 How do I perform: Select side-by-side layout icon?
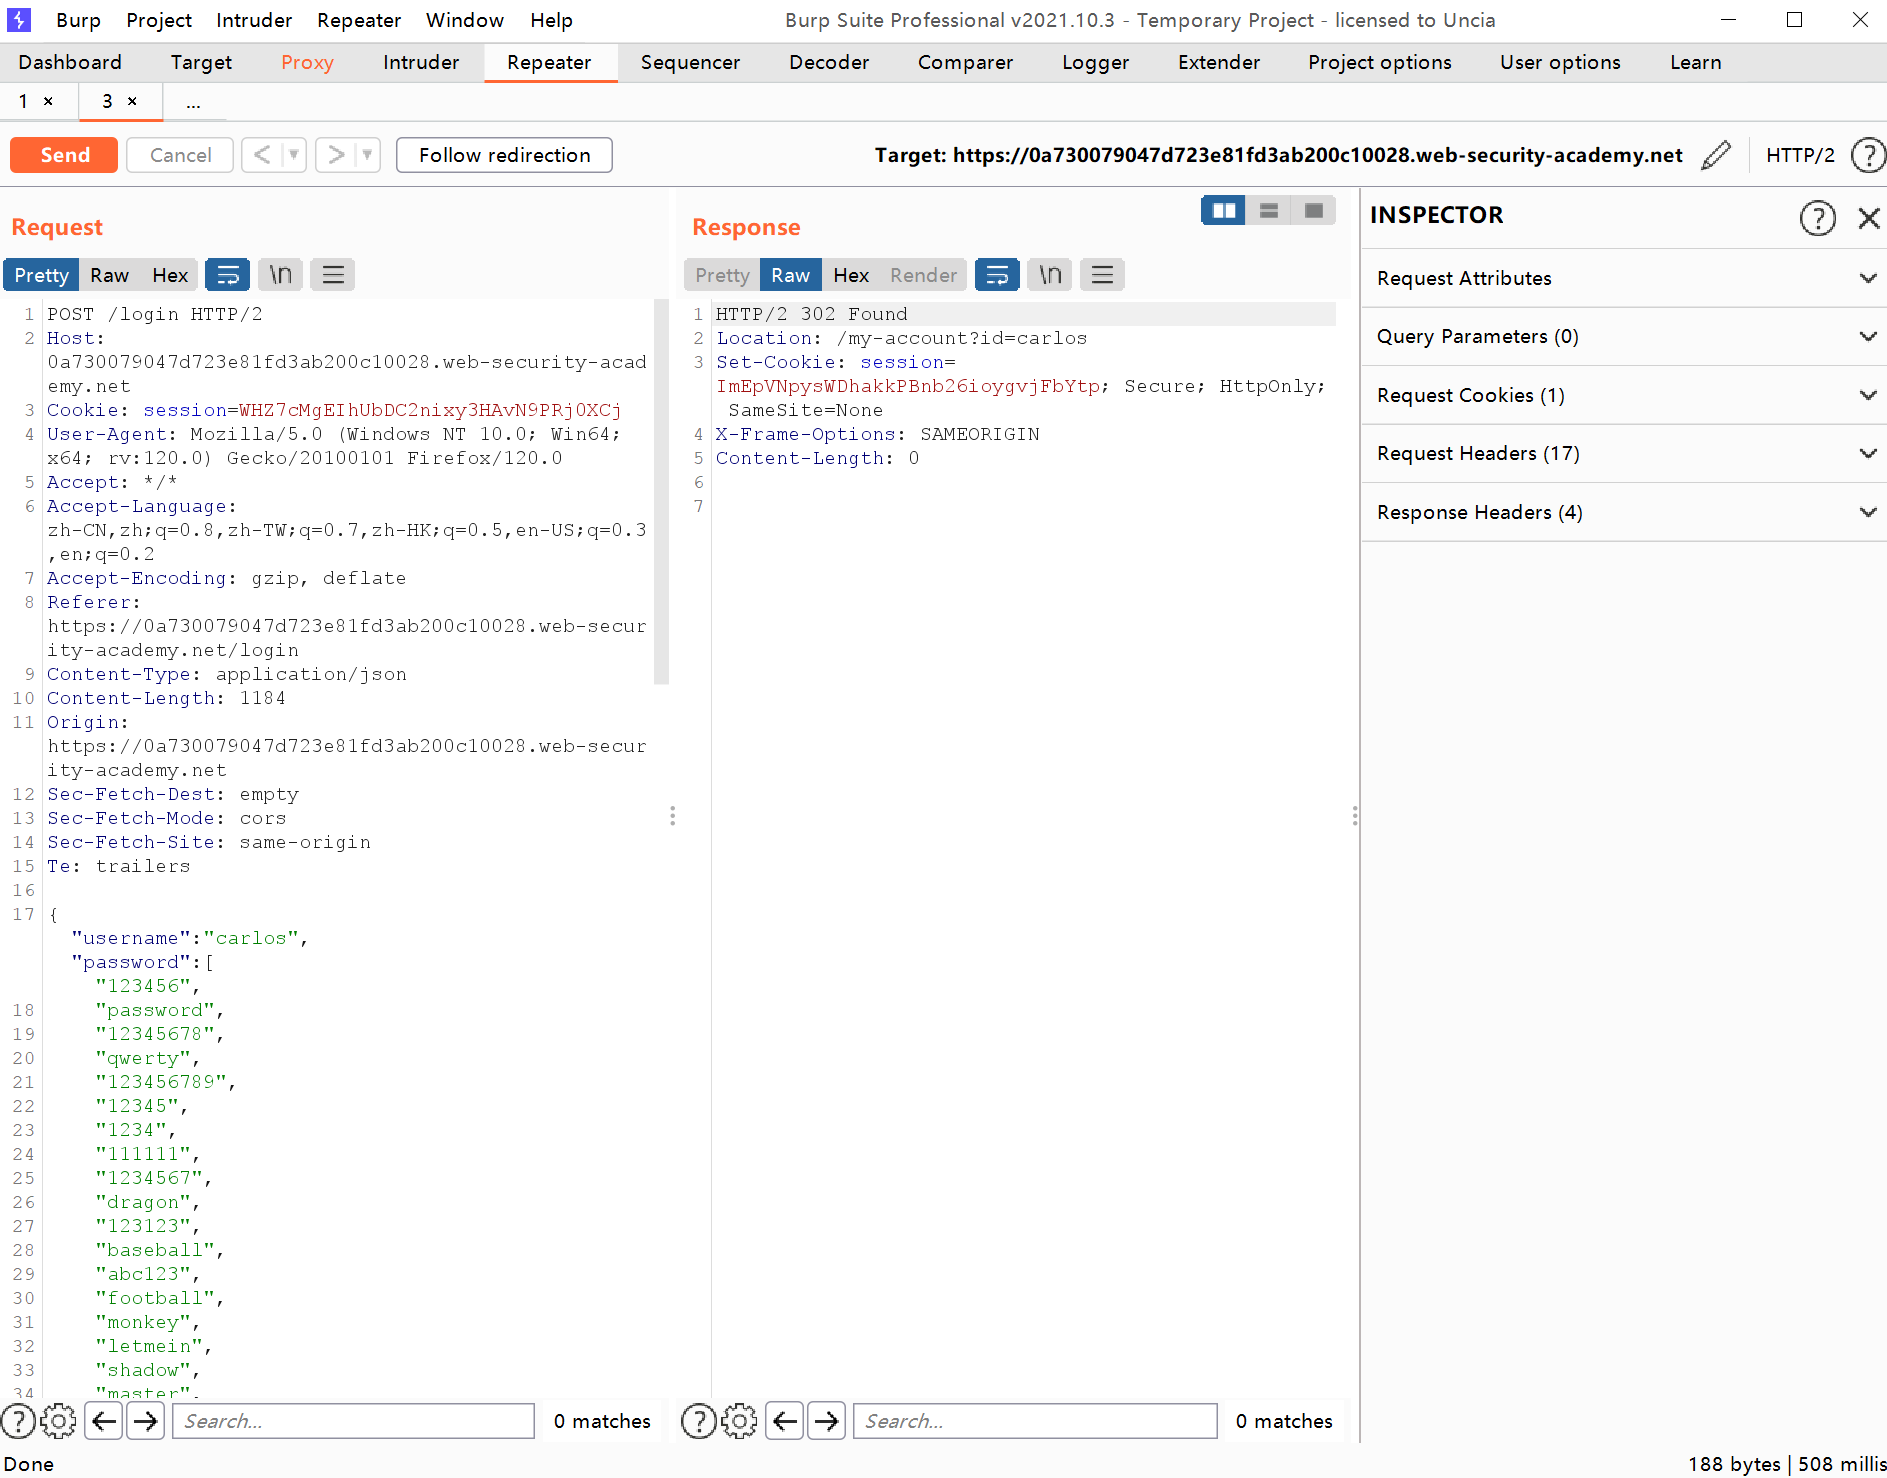pyautogui.click(x=1223, y=211)
